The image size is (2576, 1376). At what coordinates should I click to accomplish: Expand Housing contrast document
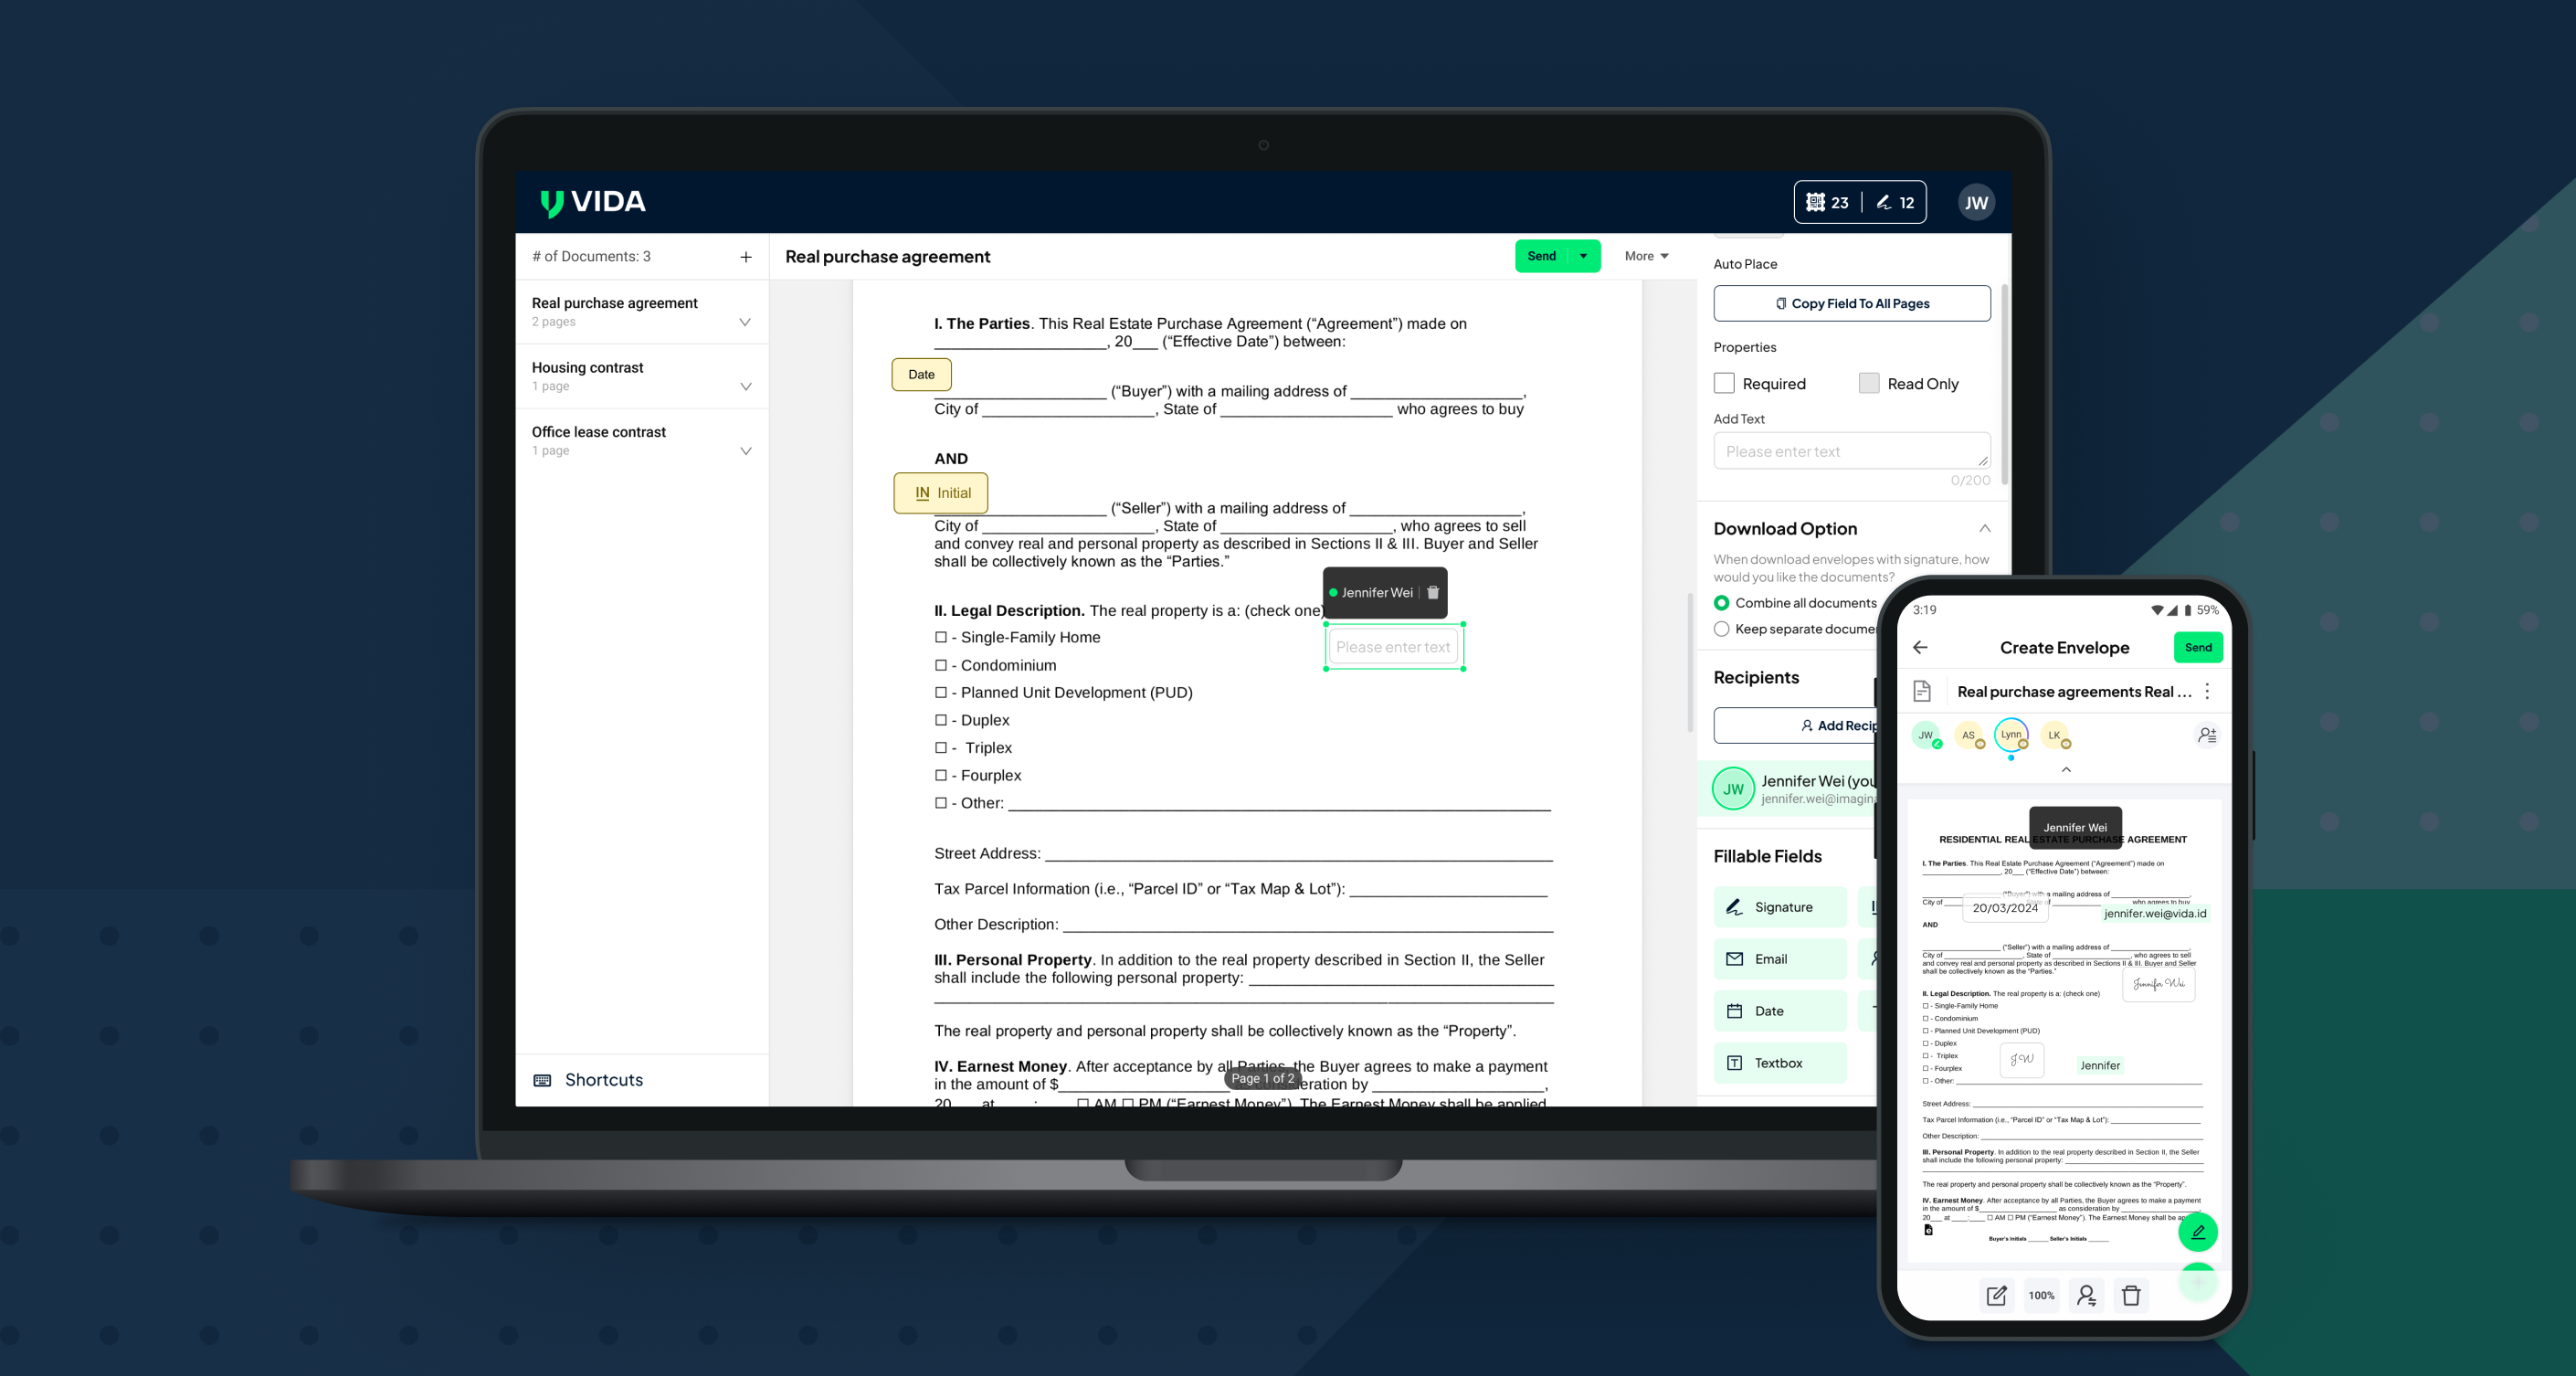pyautogui.click(x=745, y=387)
